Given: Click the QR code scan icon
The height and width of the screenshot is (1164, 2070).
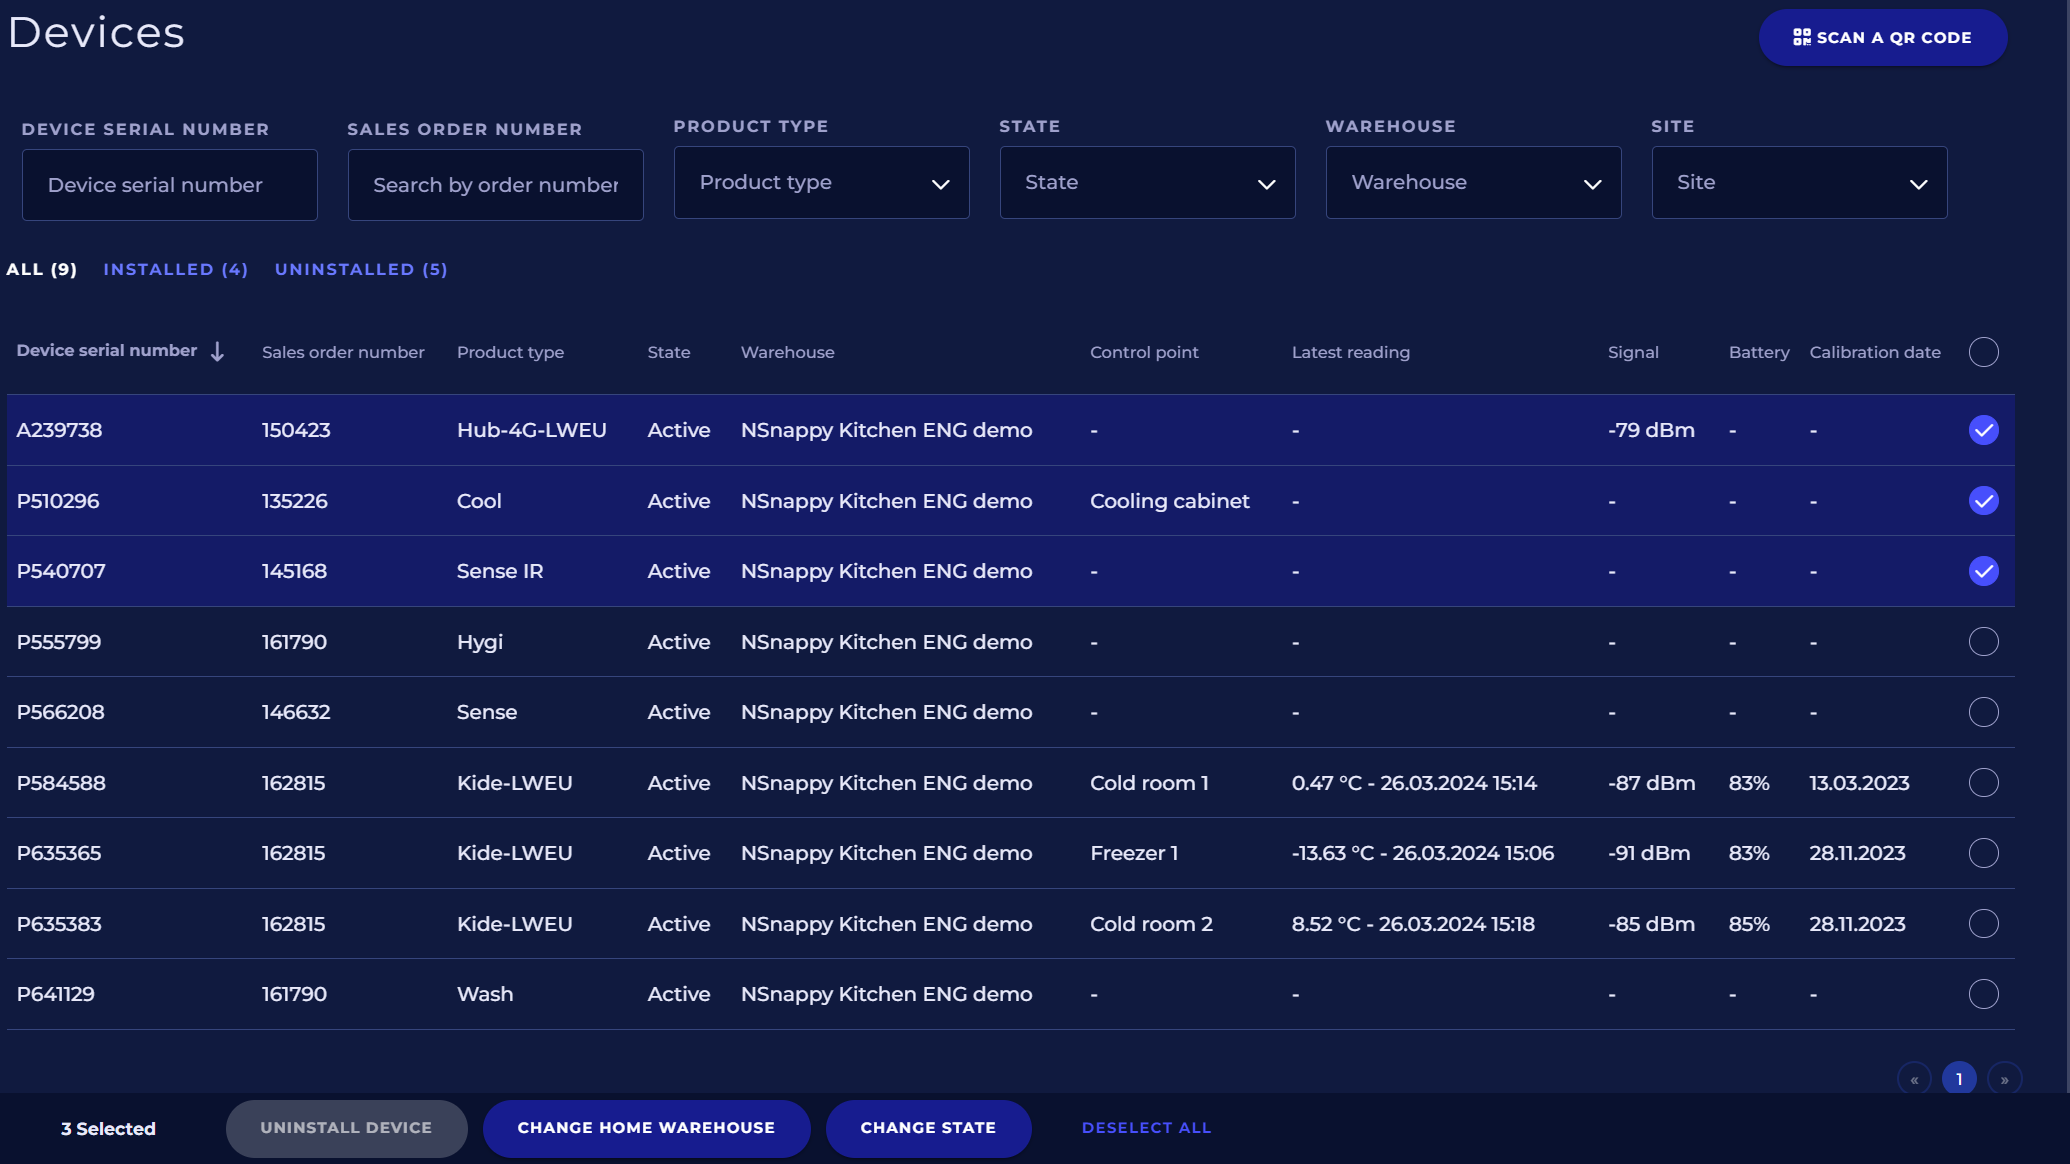Looking at the screenshot, I should pos(1801,37).
